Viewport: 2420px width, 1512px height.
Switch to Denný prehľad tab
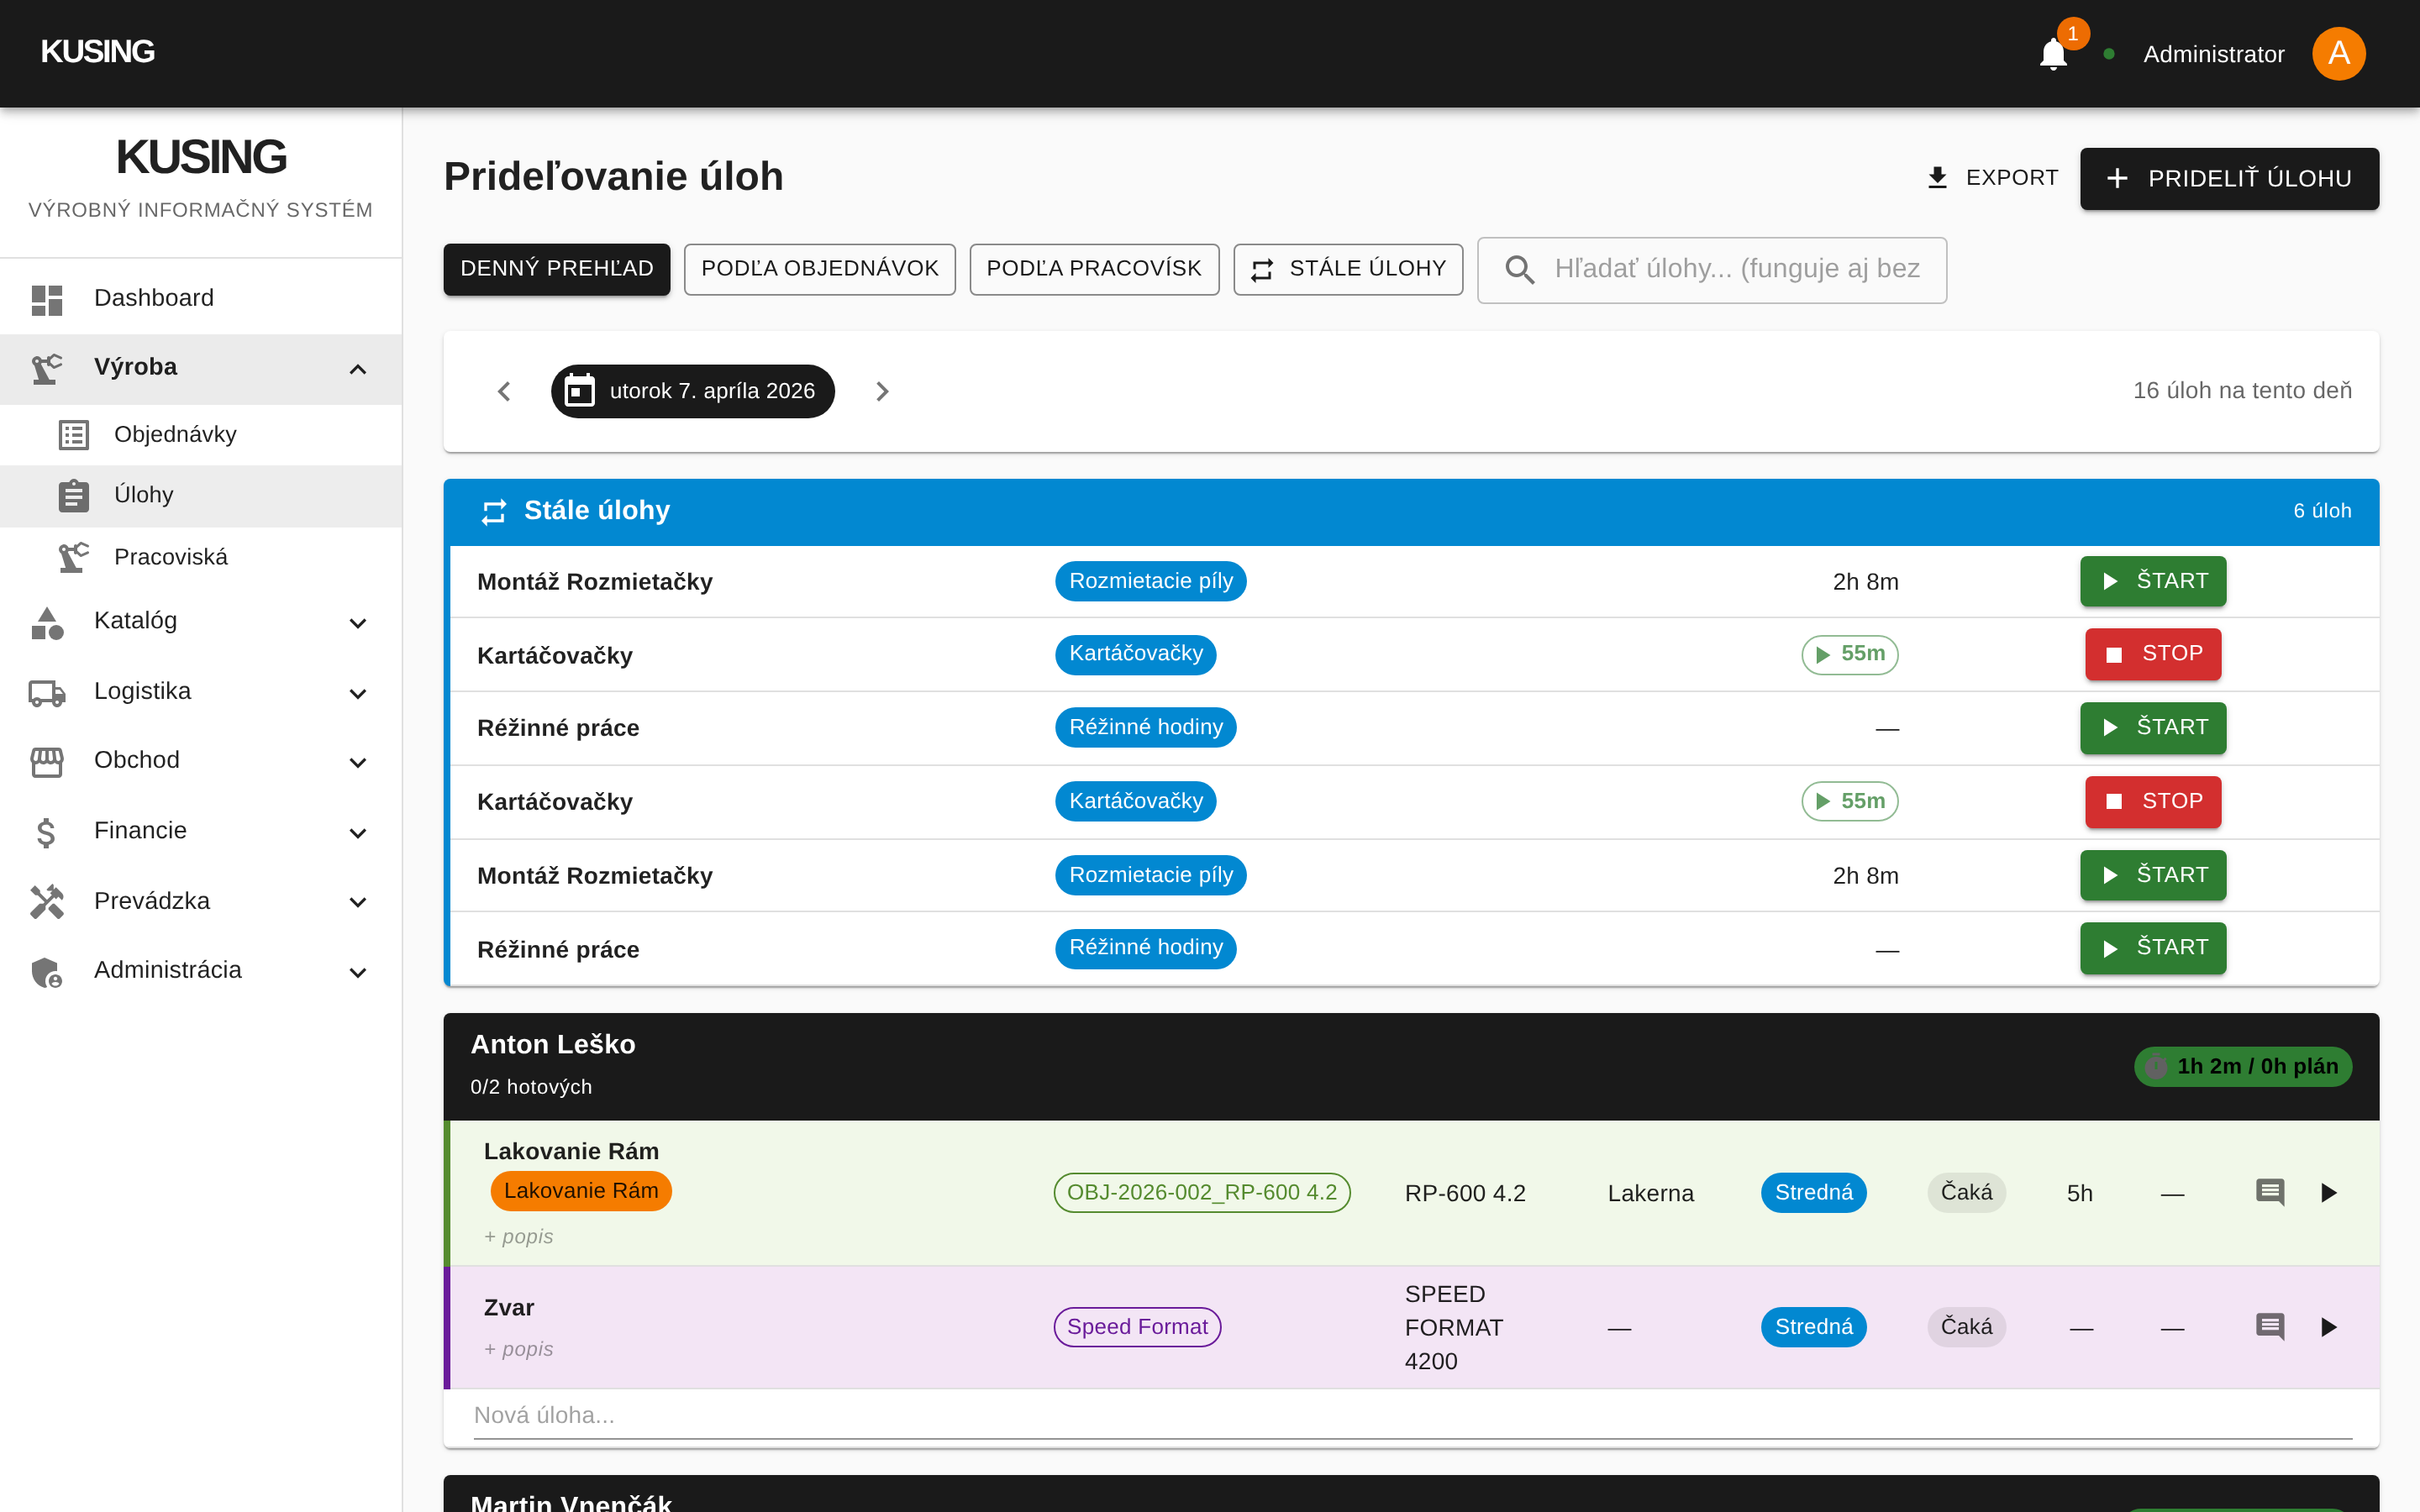(557, 269)
